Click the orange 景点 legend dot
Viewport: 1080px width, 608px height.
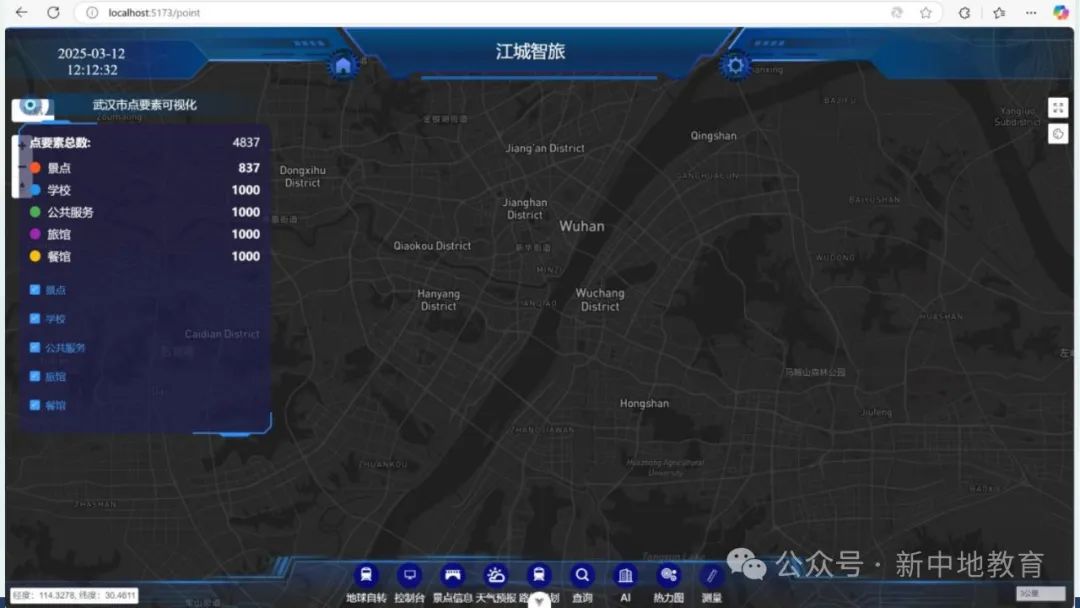point(35,167)
